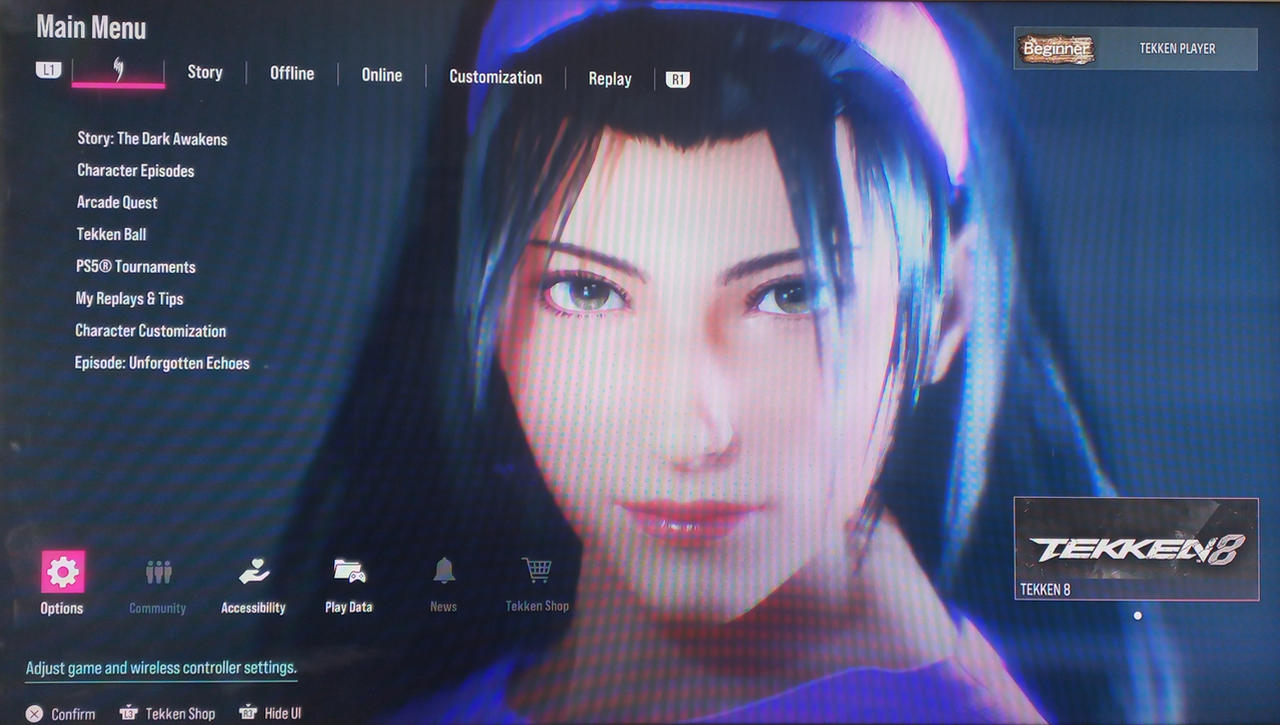Open the TEKKEN PLAYER profile card
This screenshot has height=725, width=1280.
coord(1135,48)
